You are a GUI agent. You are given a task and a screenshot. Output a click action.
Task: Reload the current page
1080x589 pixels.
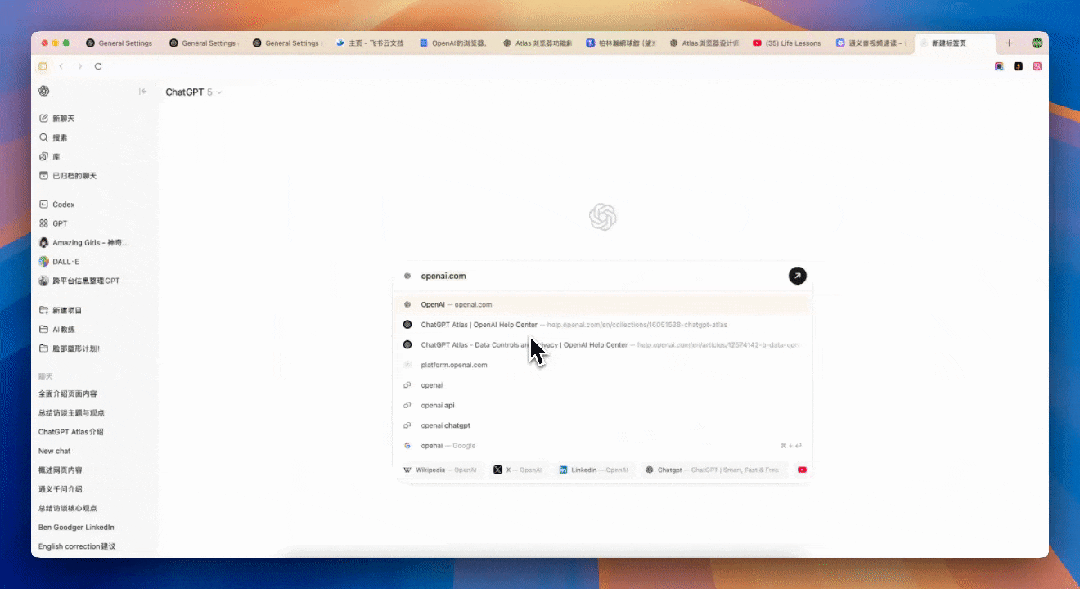coord(96,66)
